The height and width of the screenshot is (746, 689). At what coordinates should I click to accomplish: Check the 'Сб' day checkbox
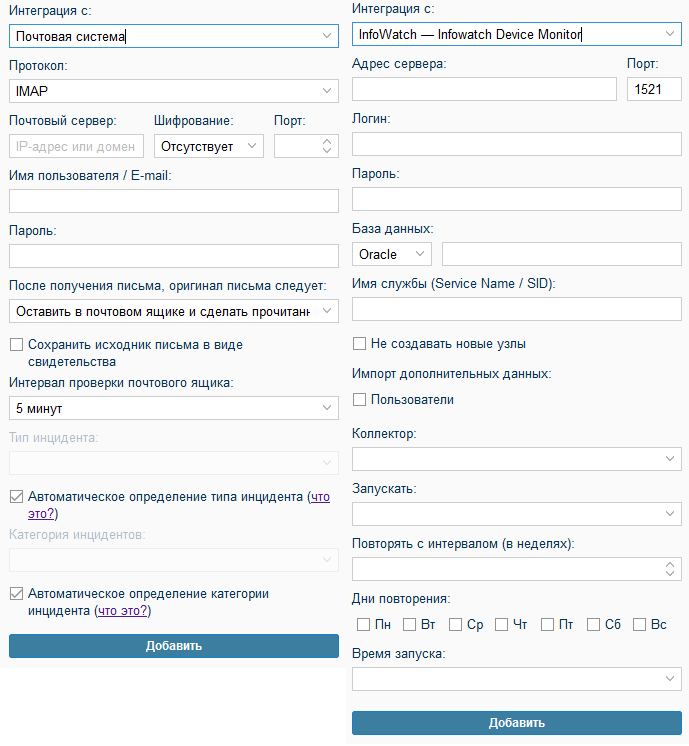coord(594,625)
